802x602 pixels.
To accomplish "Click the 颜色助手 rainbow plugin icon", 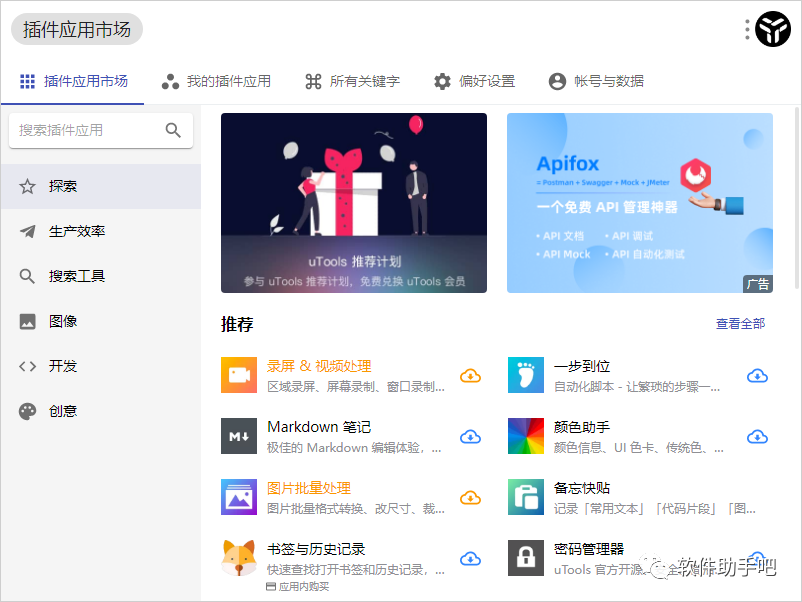I will [526, 436].
